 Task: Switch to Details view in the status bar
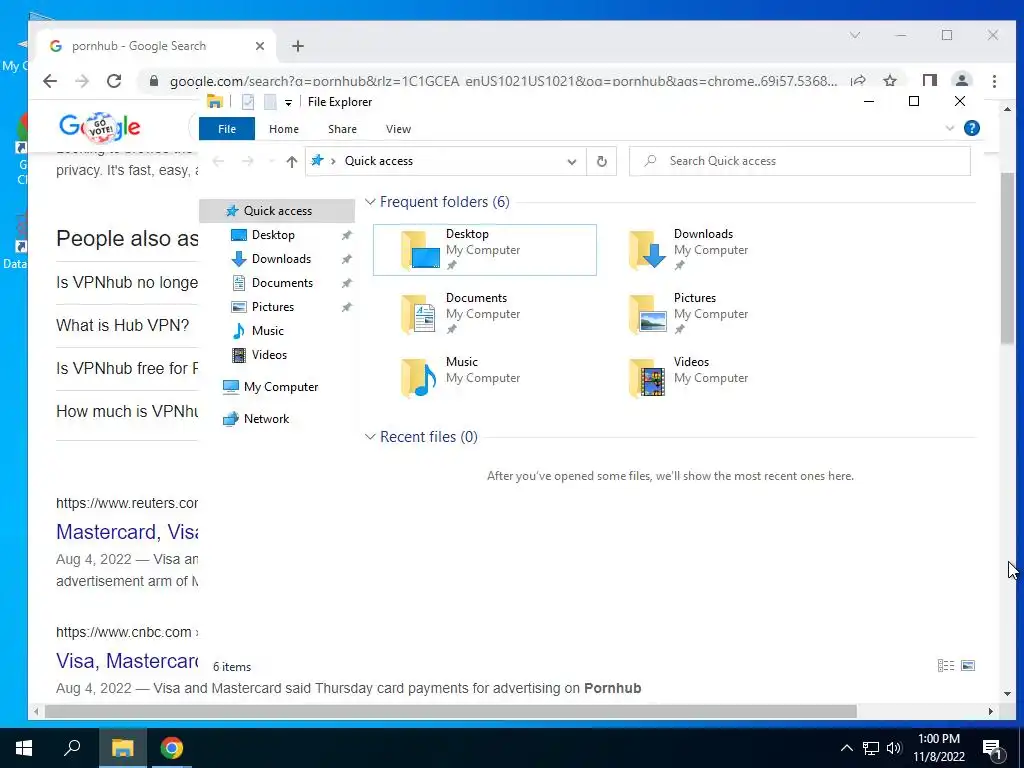pyautogui.click(x=946, y=665)
